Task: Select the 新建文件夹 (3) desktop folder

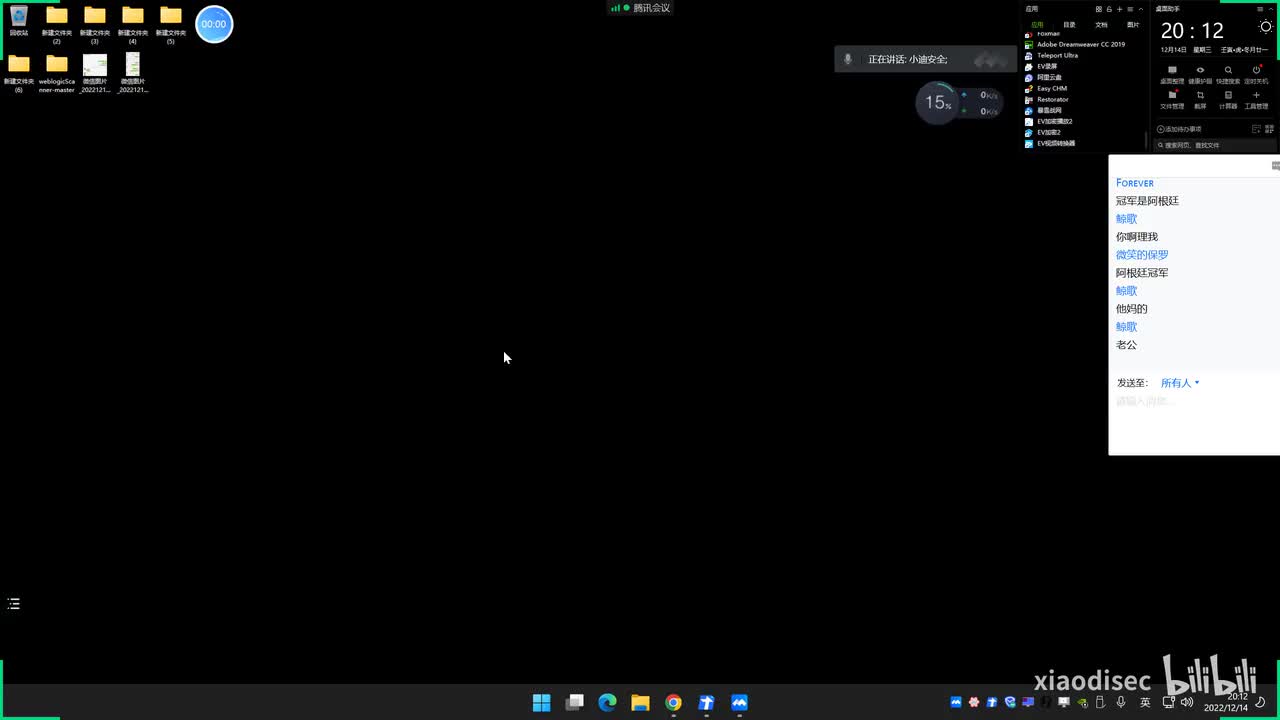Action: pos(95,24)
